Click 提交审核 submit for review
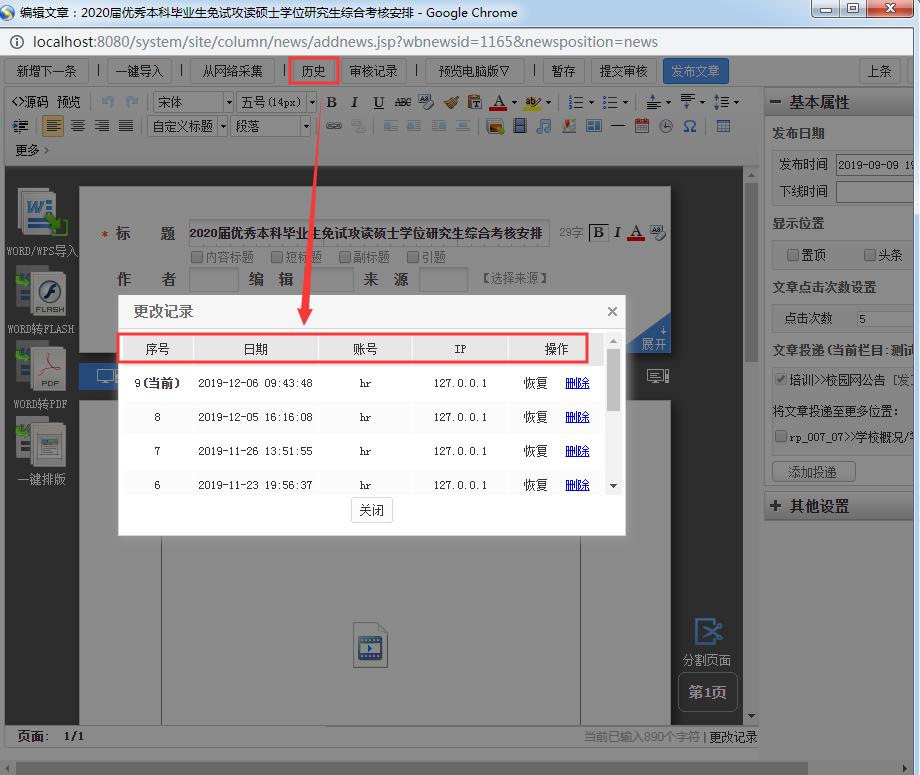Screen dimensions: 920x775 (623, 71)
